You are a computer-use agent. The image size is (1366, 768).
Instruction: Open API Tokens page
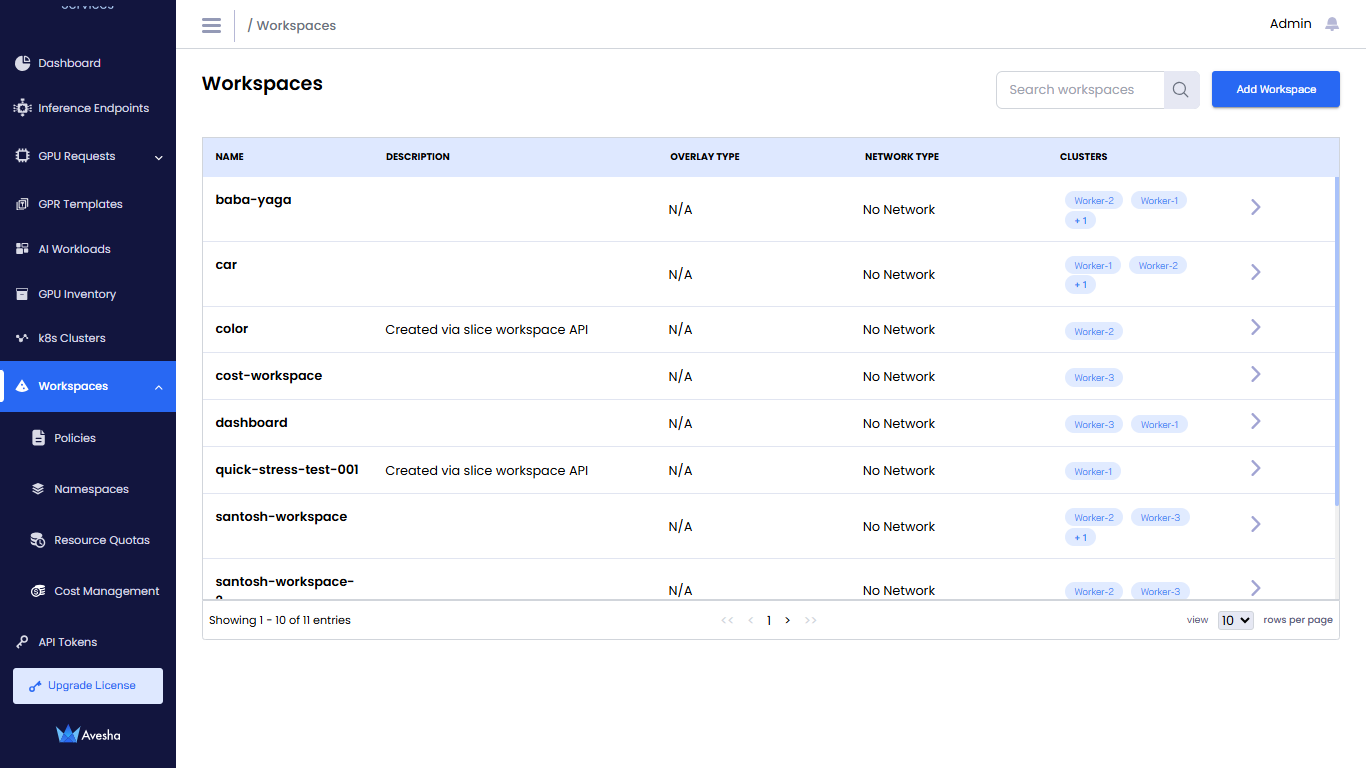tap(67, 642)
